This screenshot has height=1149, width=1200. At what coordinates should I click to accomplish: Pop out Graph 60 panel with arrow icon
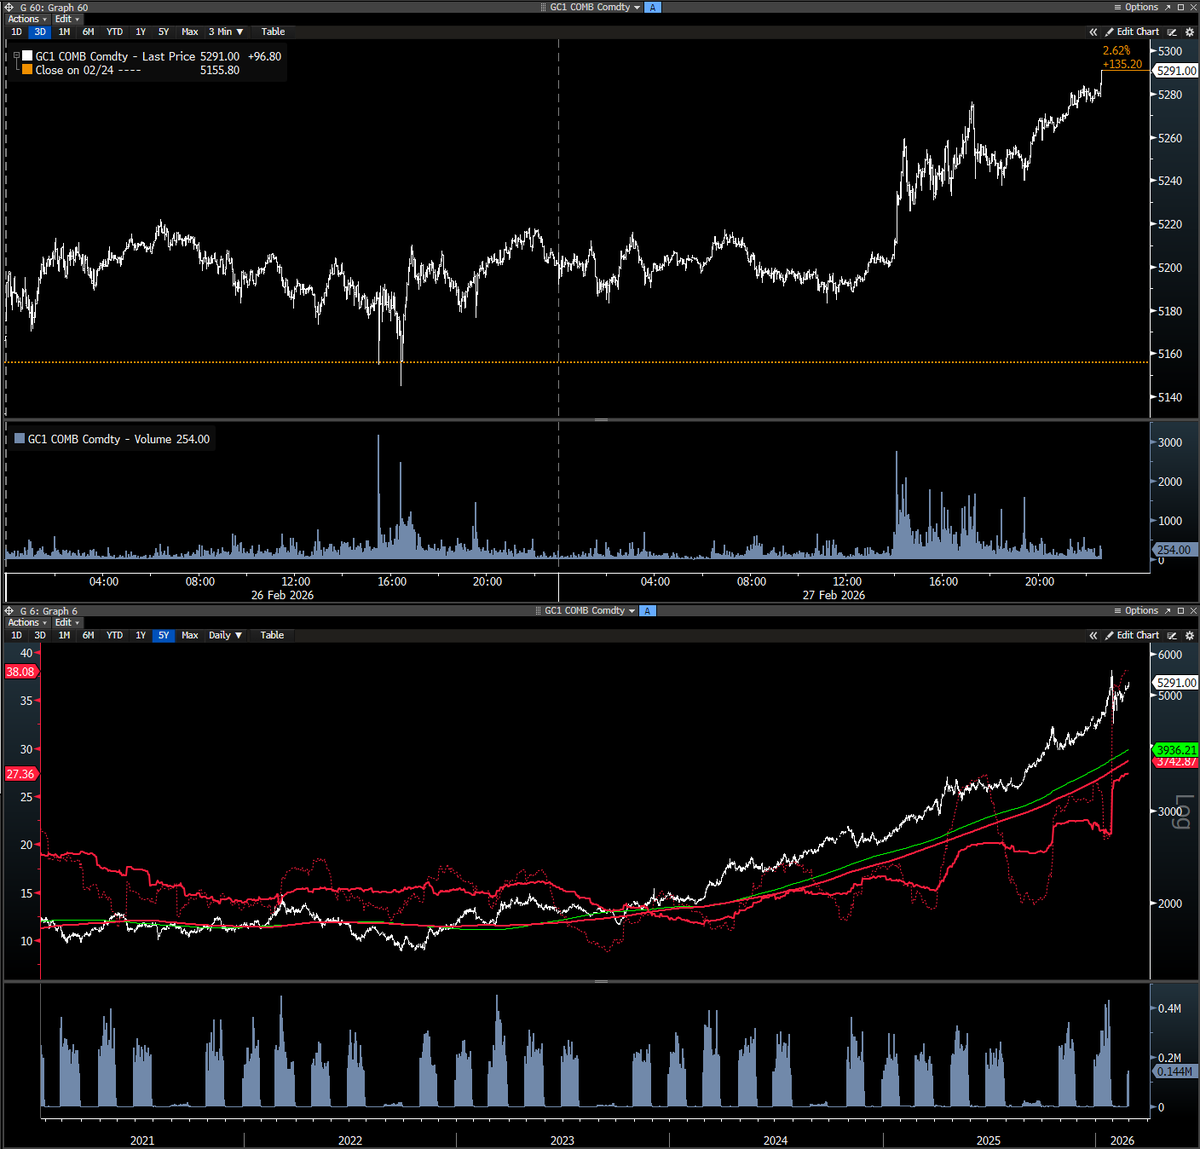click(x=1167, y=7)
